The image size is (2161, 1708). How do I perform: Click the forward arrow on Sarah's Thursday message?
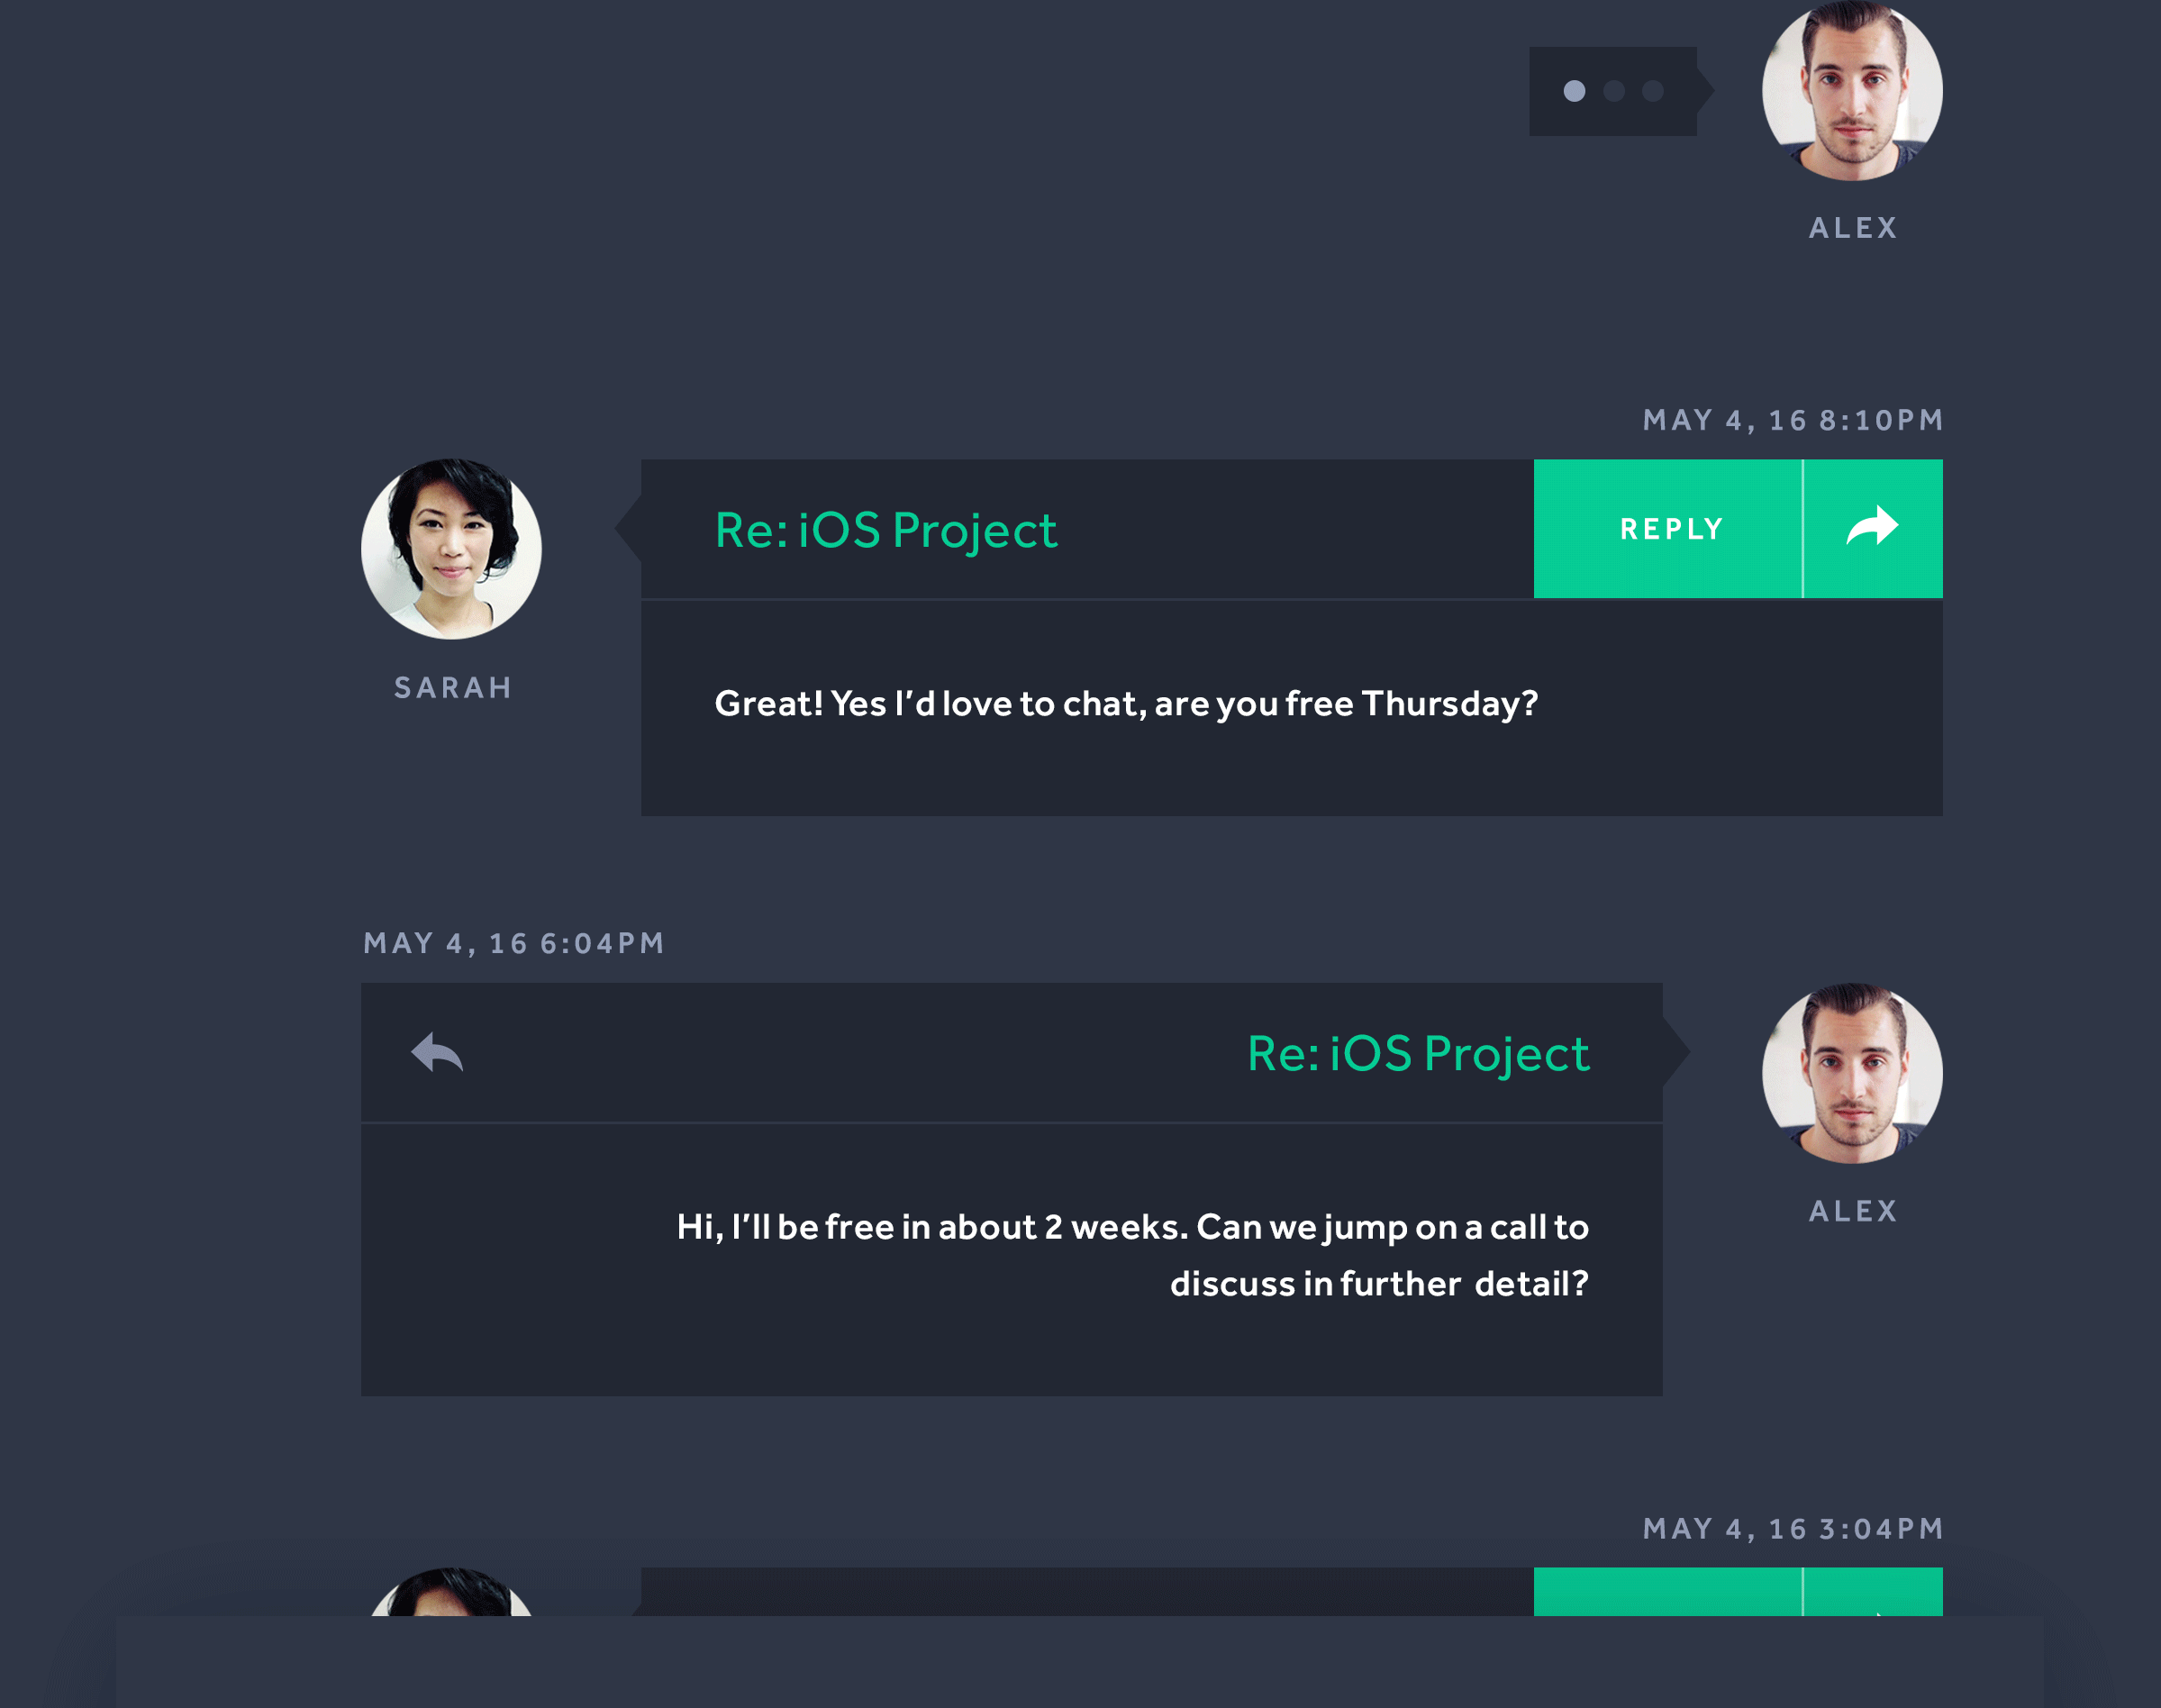click(1872, 528)
